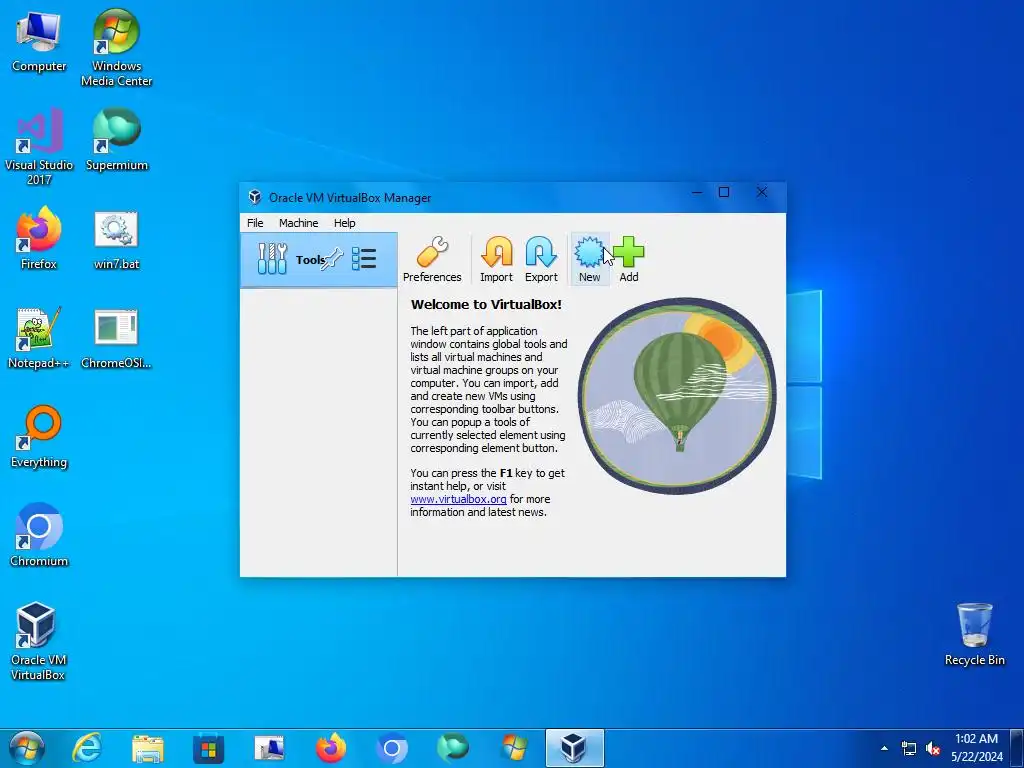Show hidden system tray icons
Screen dimensions: 1024x768
coord(884,748)
